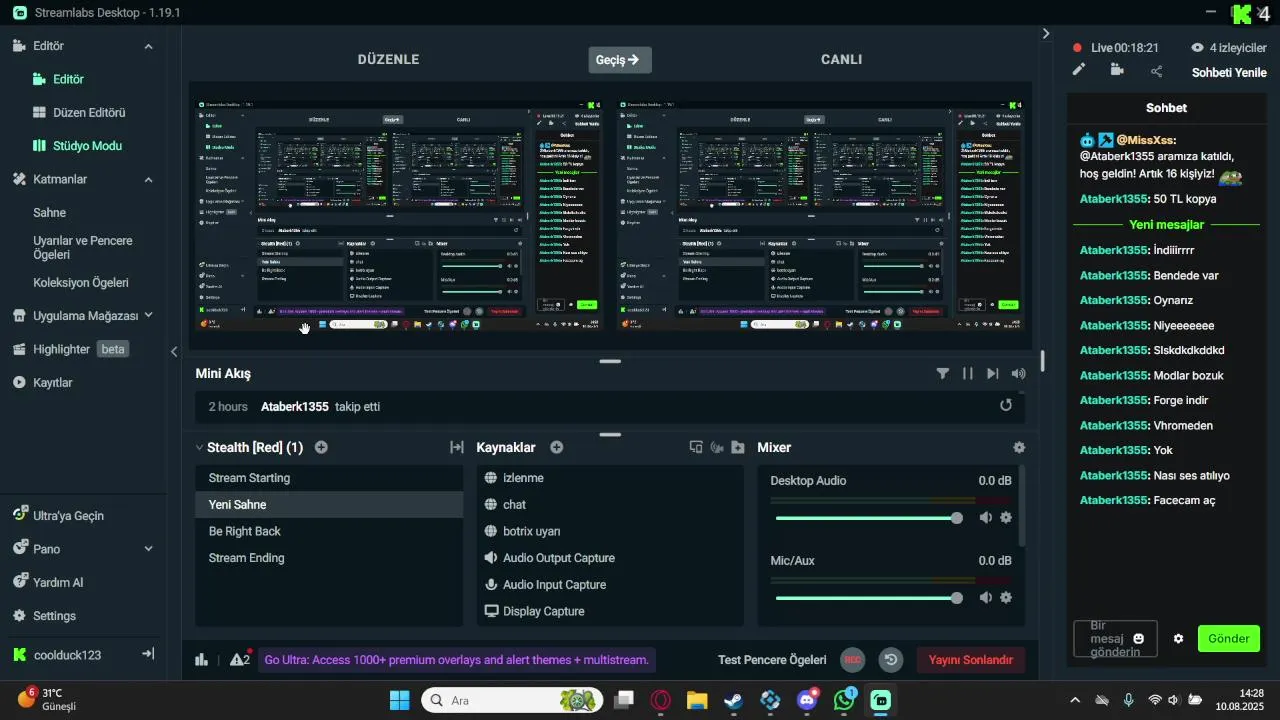Pause the Mini Akış alert queue
This screenshot has width=1280, height=720.
pyautogui.click(x=968, y=373)
